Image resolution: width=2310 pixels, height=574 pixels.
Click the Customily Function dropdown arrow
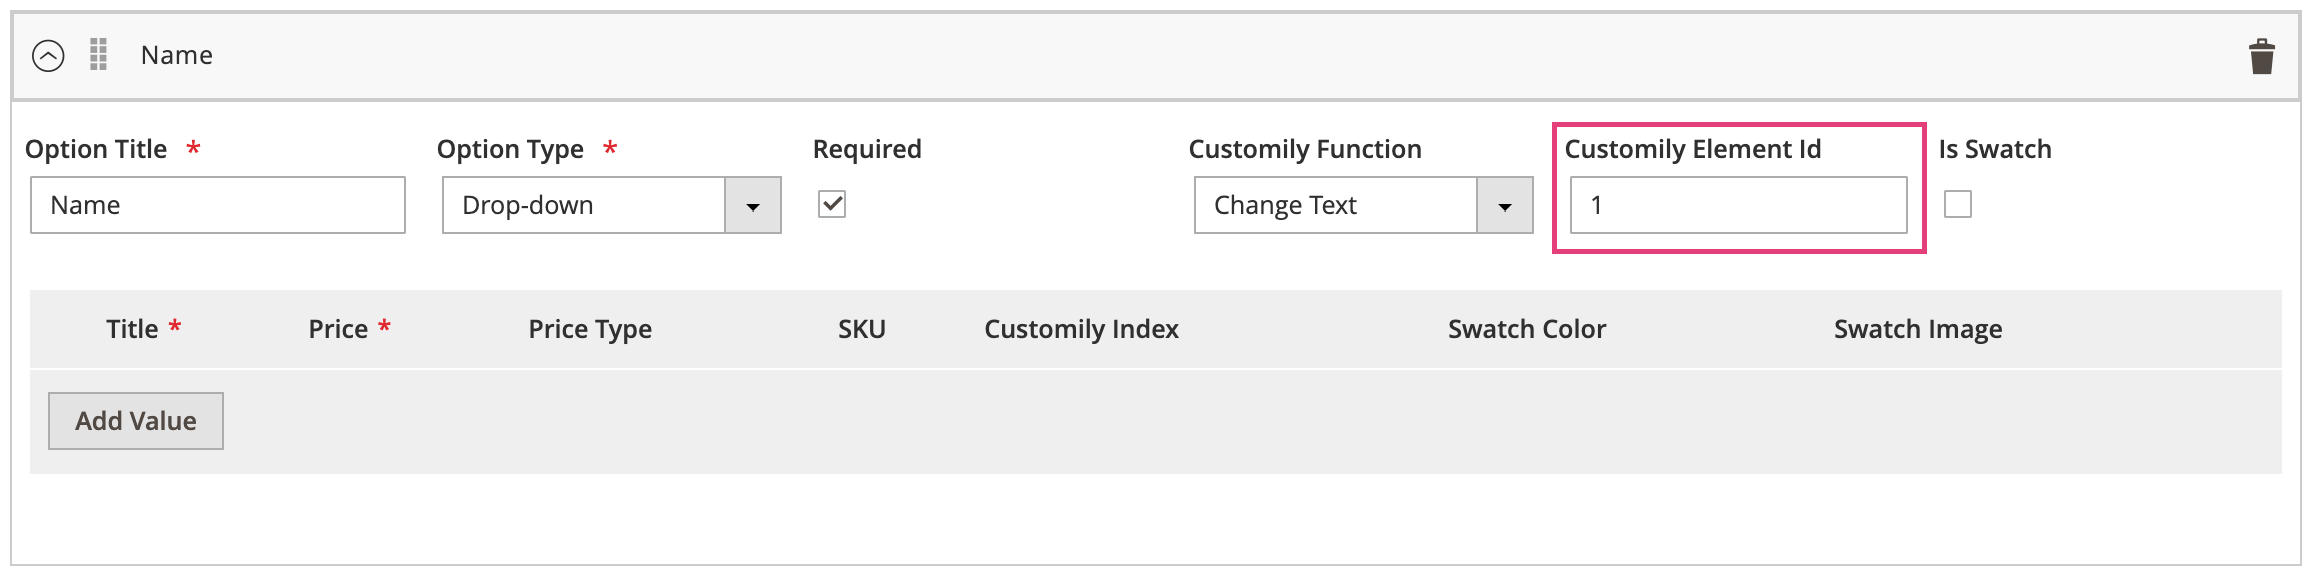click(1505, 206)
